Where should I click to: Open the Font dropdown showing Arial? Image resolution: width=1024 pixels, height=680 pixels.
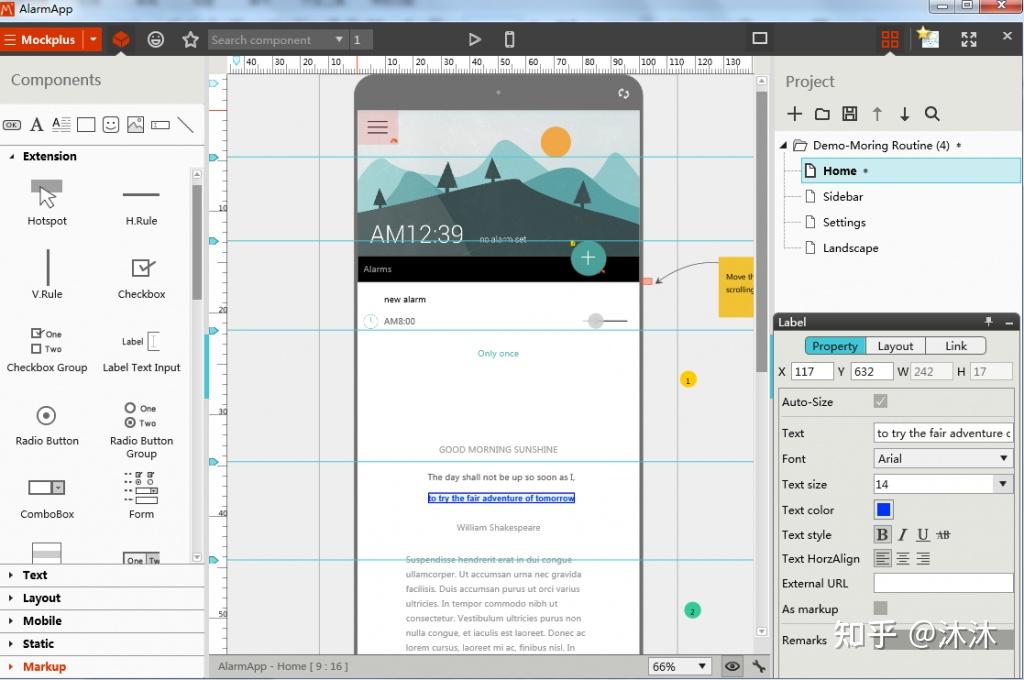coord(943,459)
